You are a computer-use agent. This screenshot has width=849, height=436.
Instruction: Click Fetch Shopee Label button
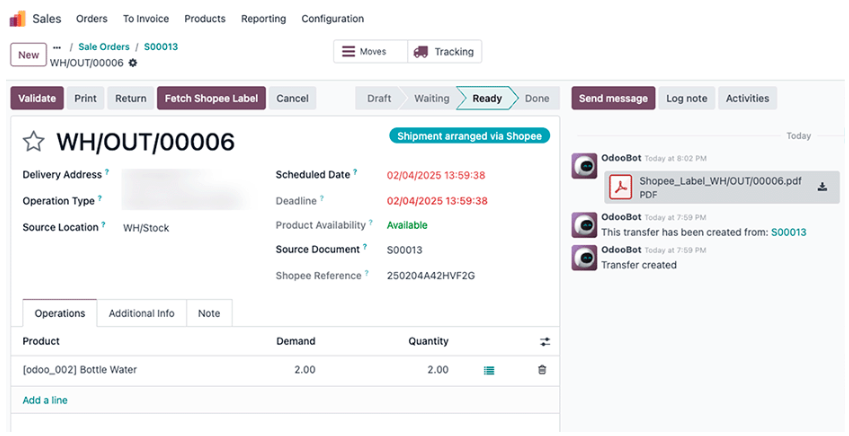click(x=211, y=98)
